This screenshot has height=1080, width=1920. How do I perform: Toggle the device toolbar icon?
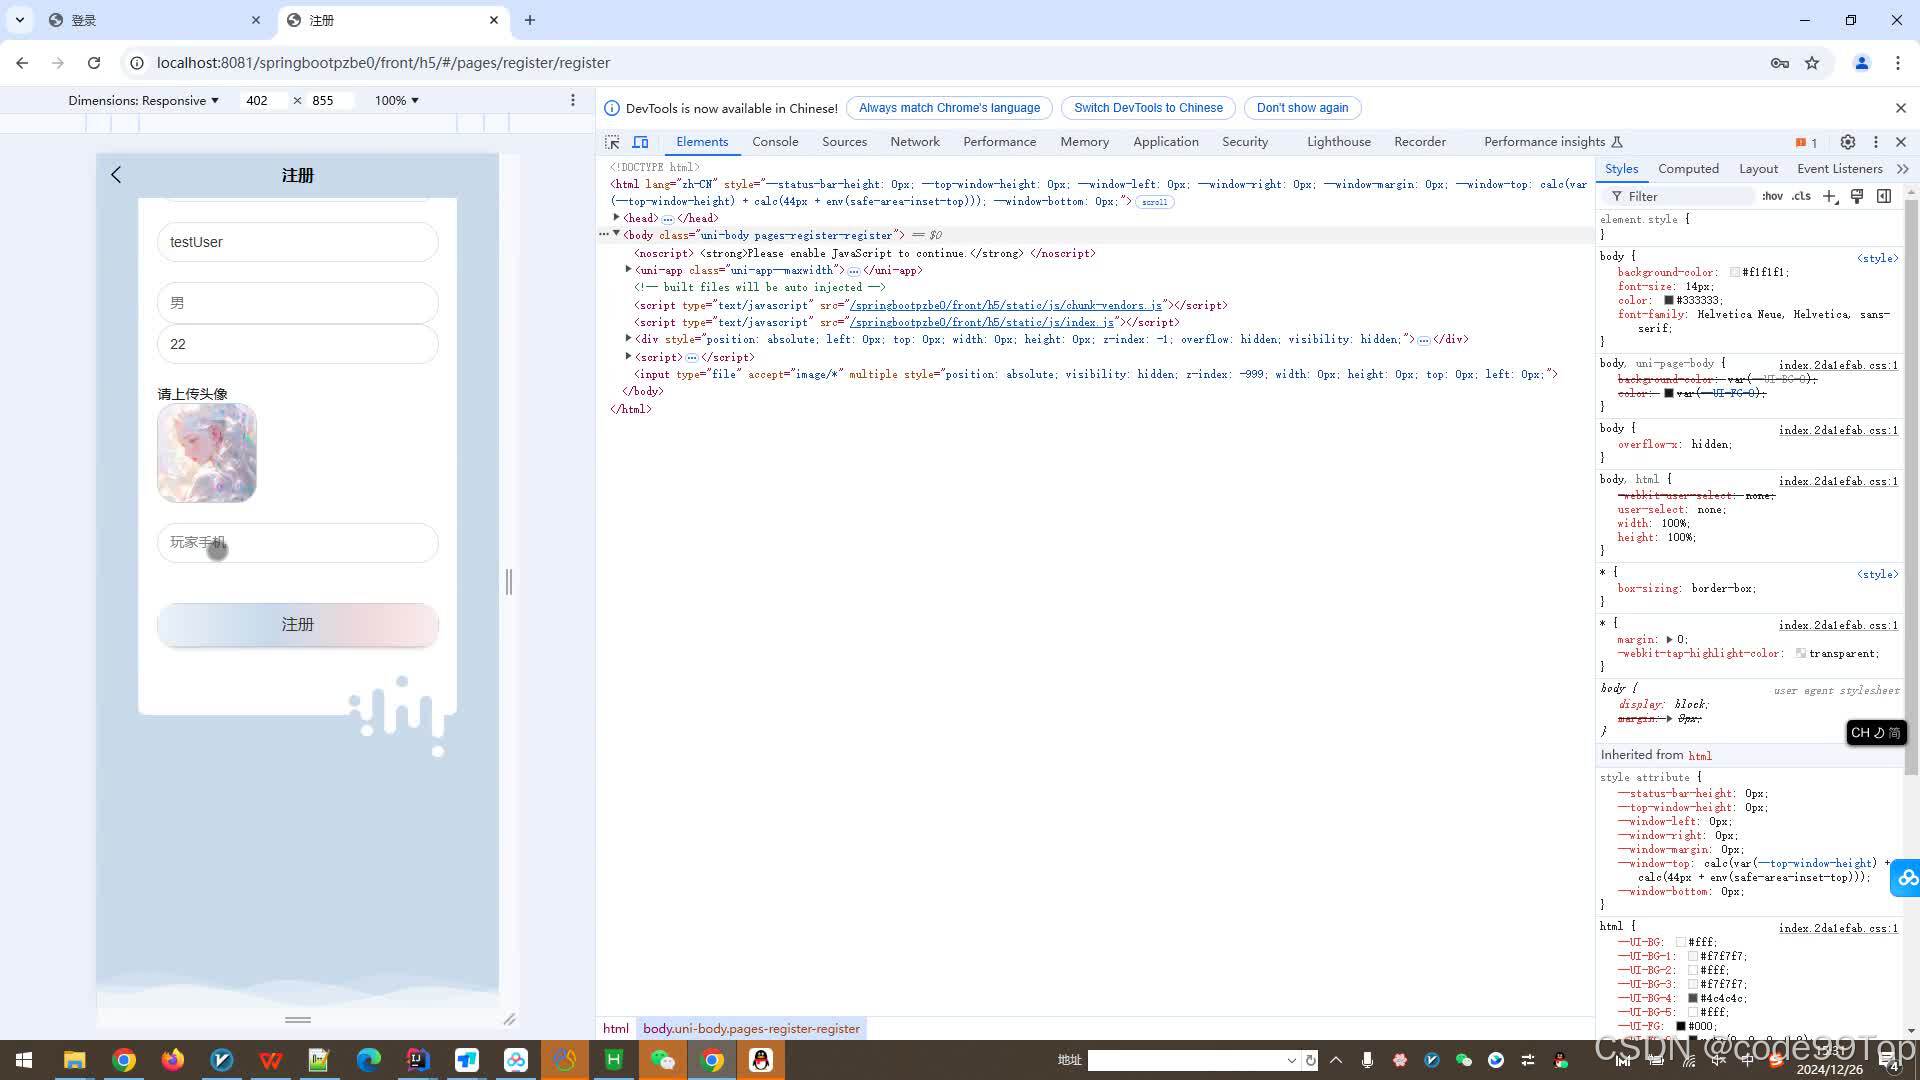tap(640, 142)
